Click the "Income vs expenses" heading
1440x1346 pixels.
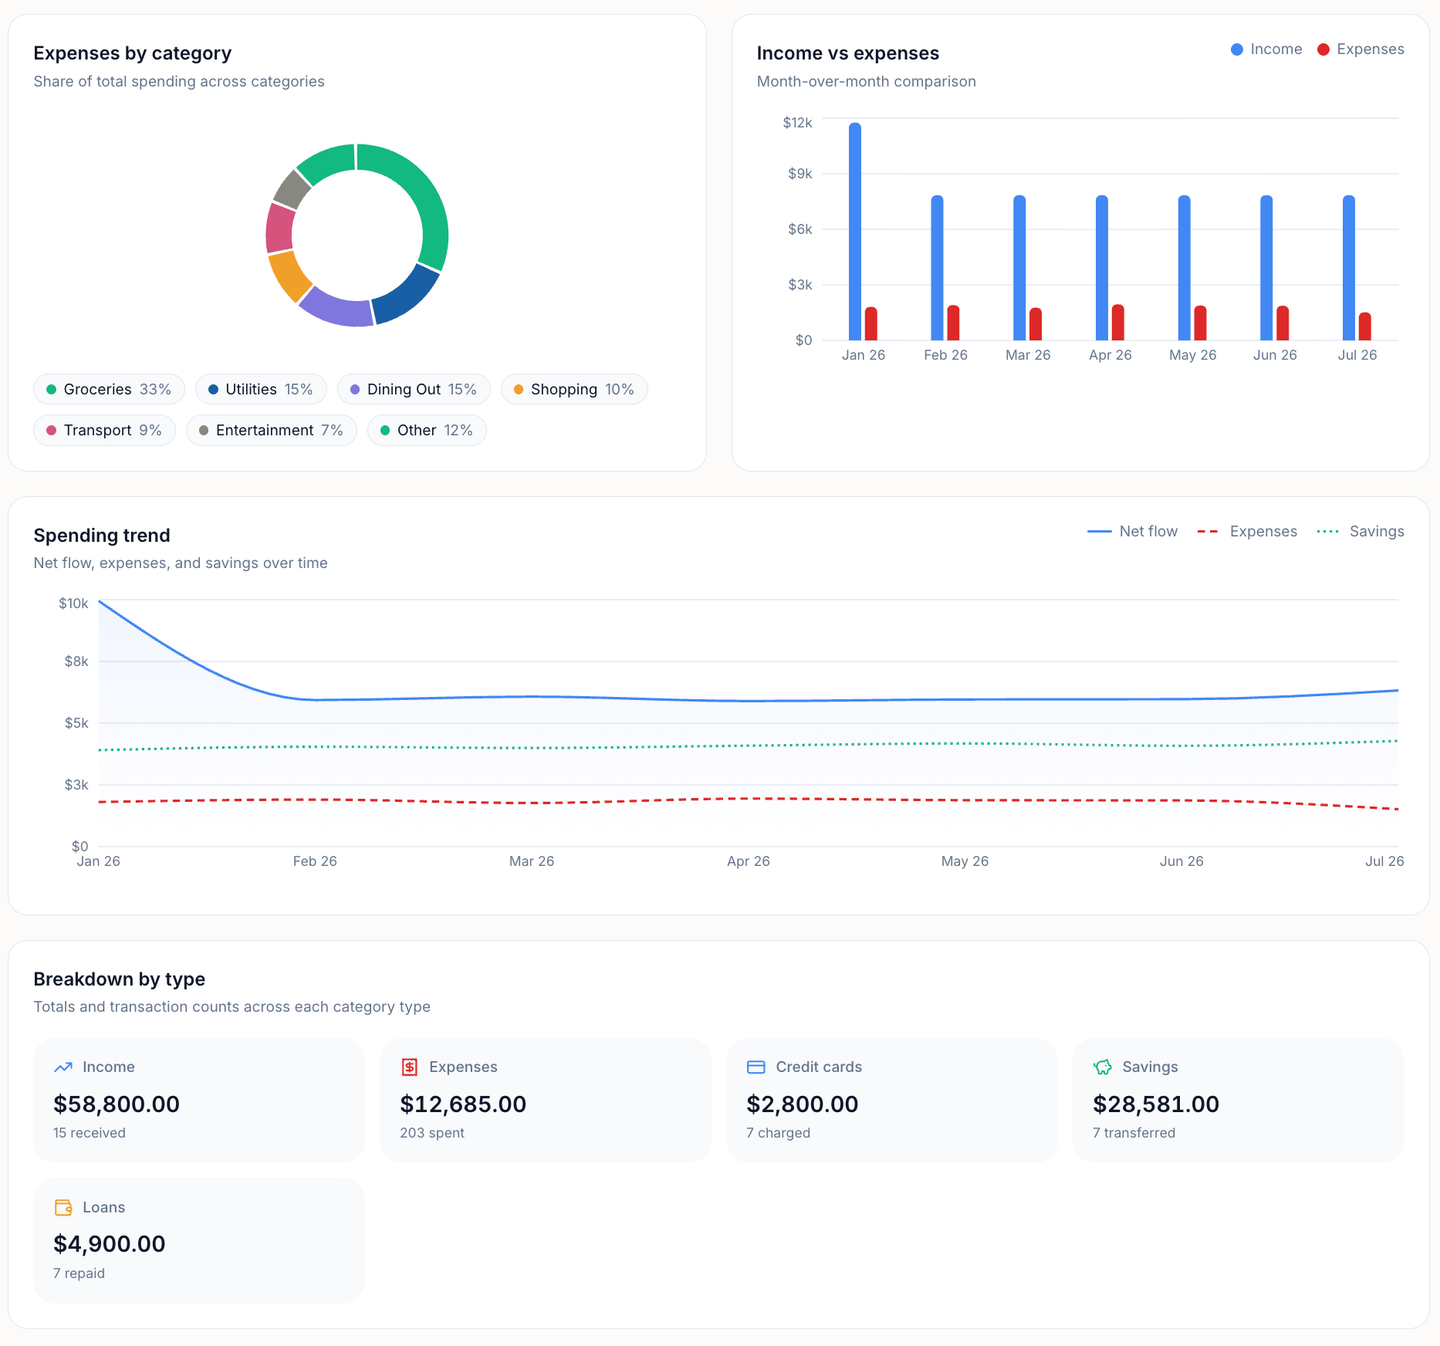tap(848, 53)
